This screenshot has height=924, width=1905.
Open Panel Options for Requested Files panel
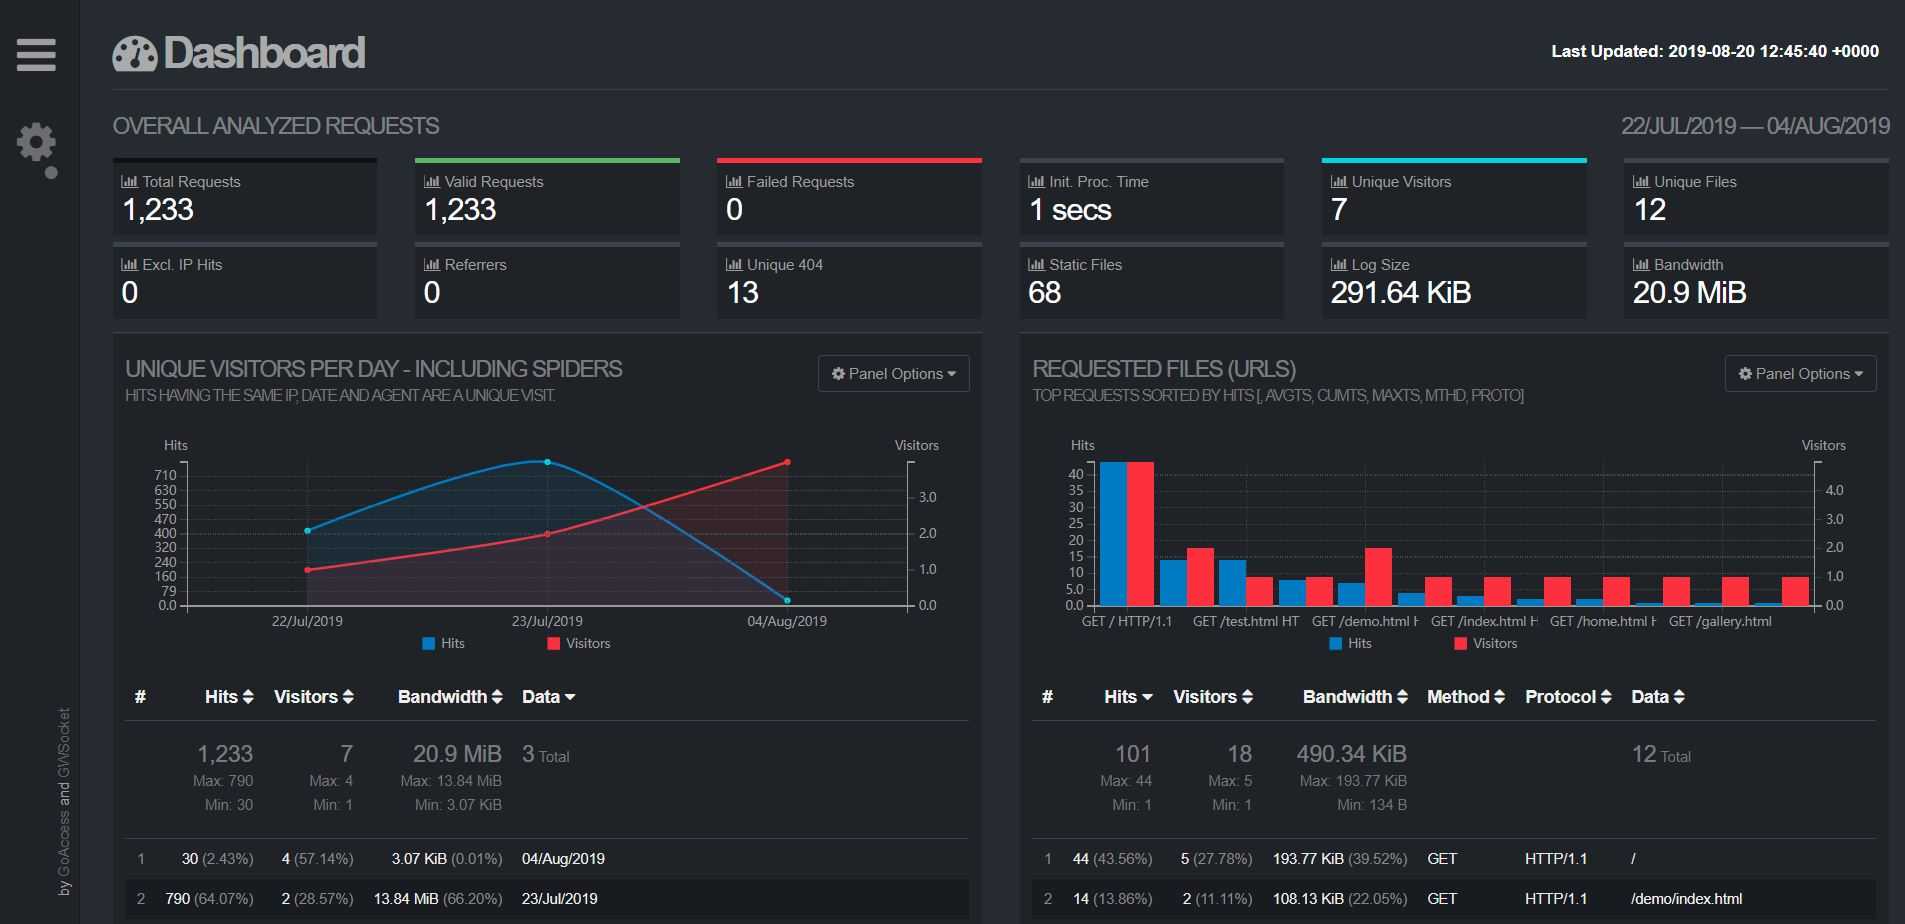point(1800,373)
